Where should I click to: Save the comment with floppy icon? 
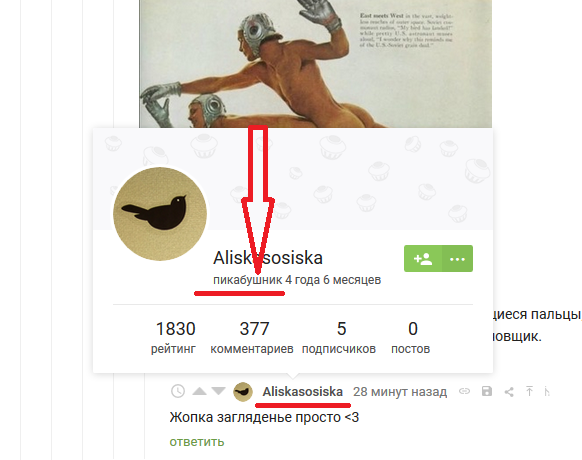point(487,391)
